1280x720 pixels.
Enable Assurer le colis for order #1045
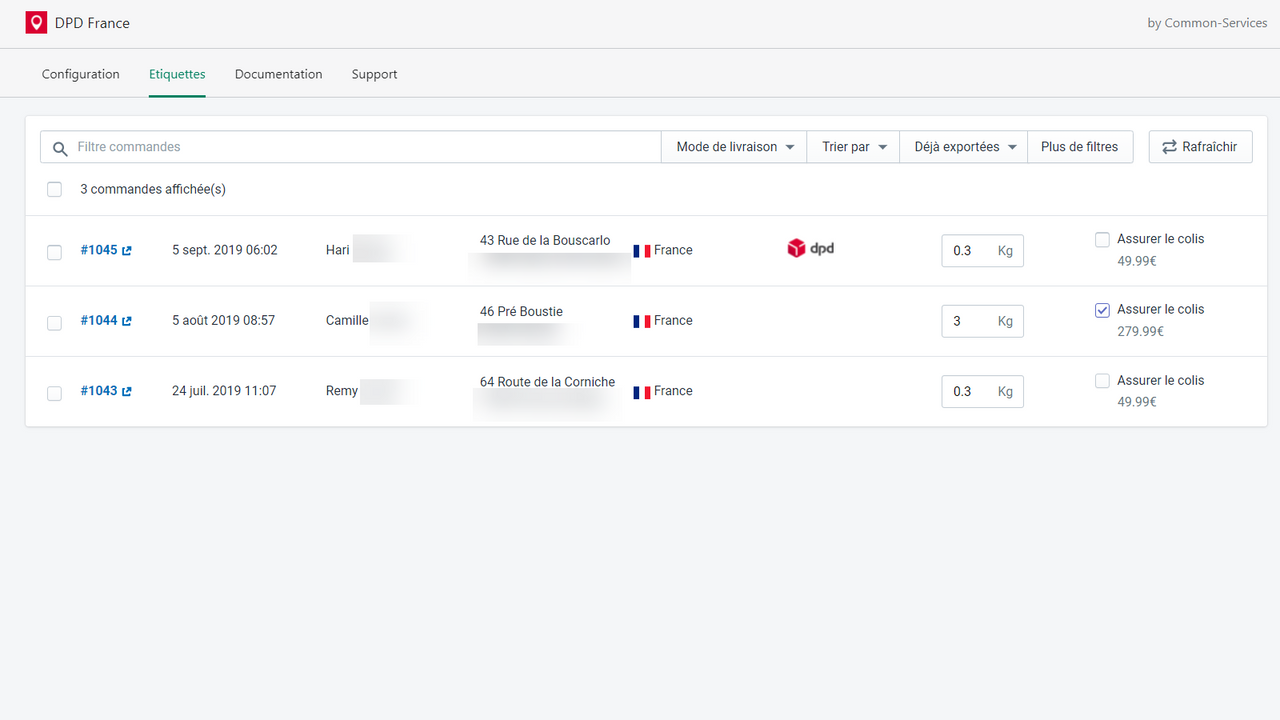coord(1102,239)
